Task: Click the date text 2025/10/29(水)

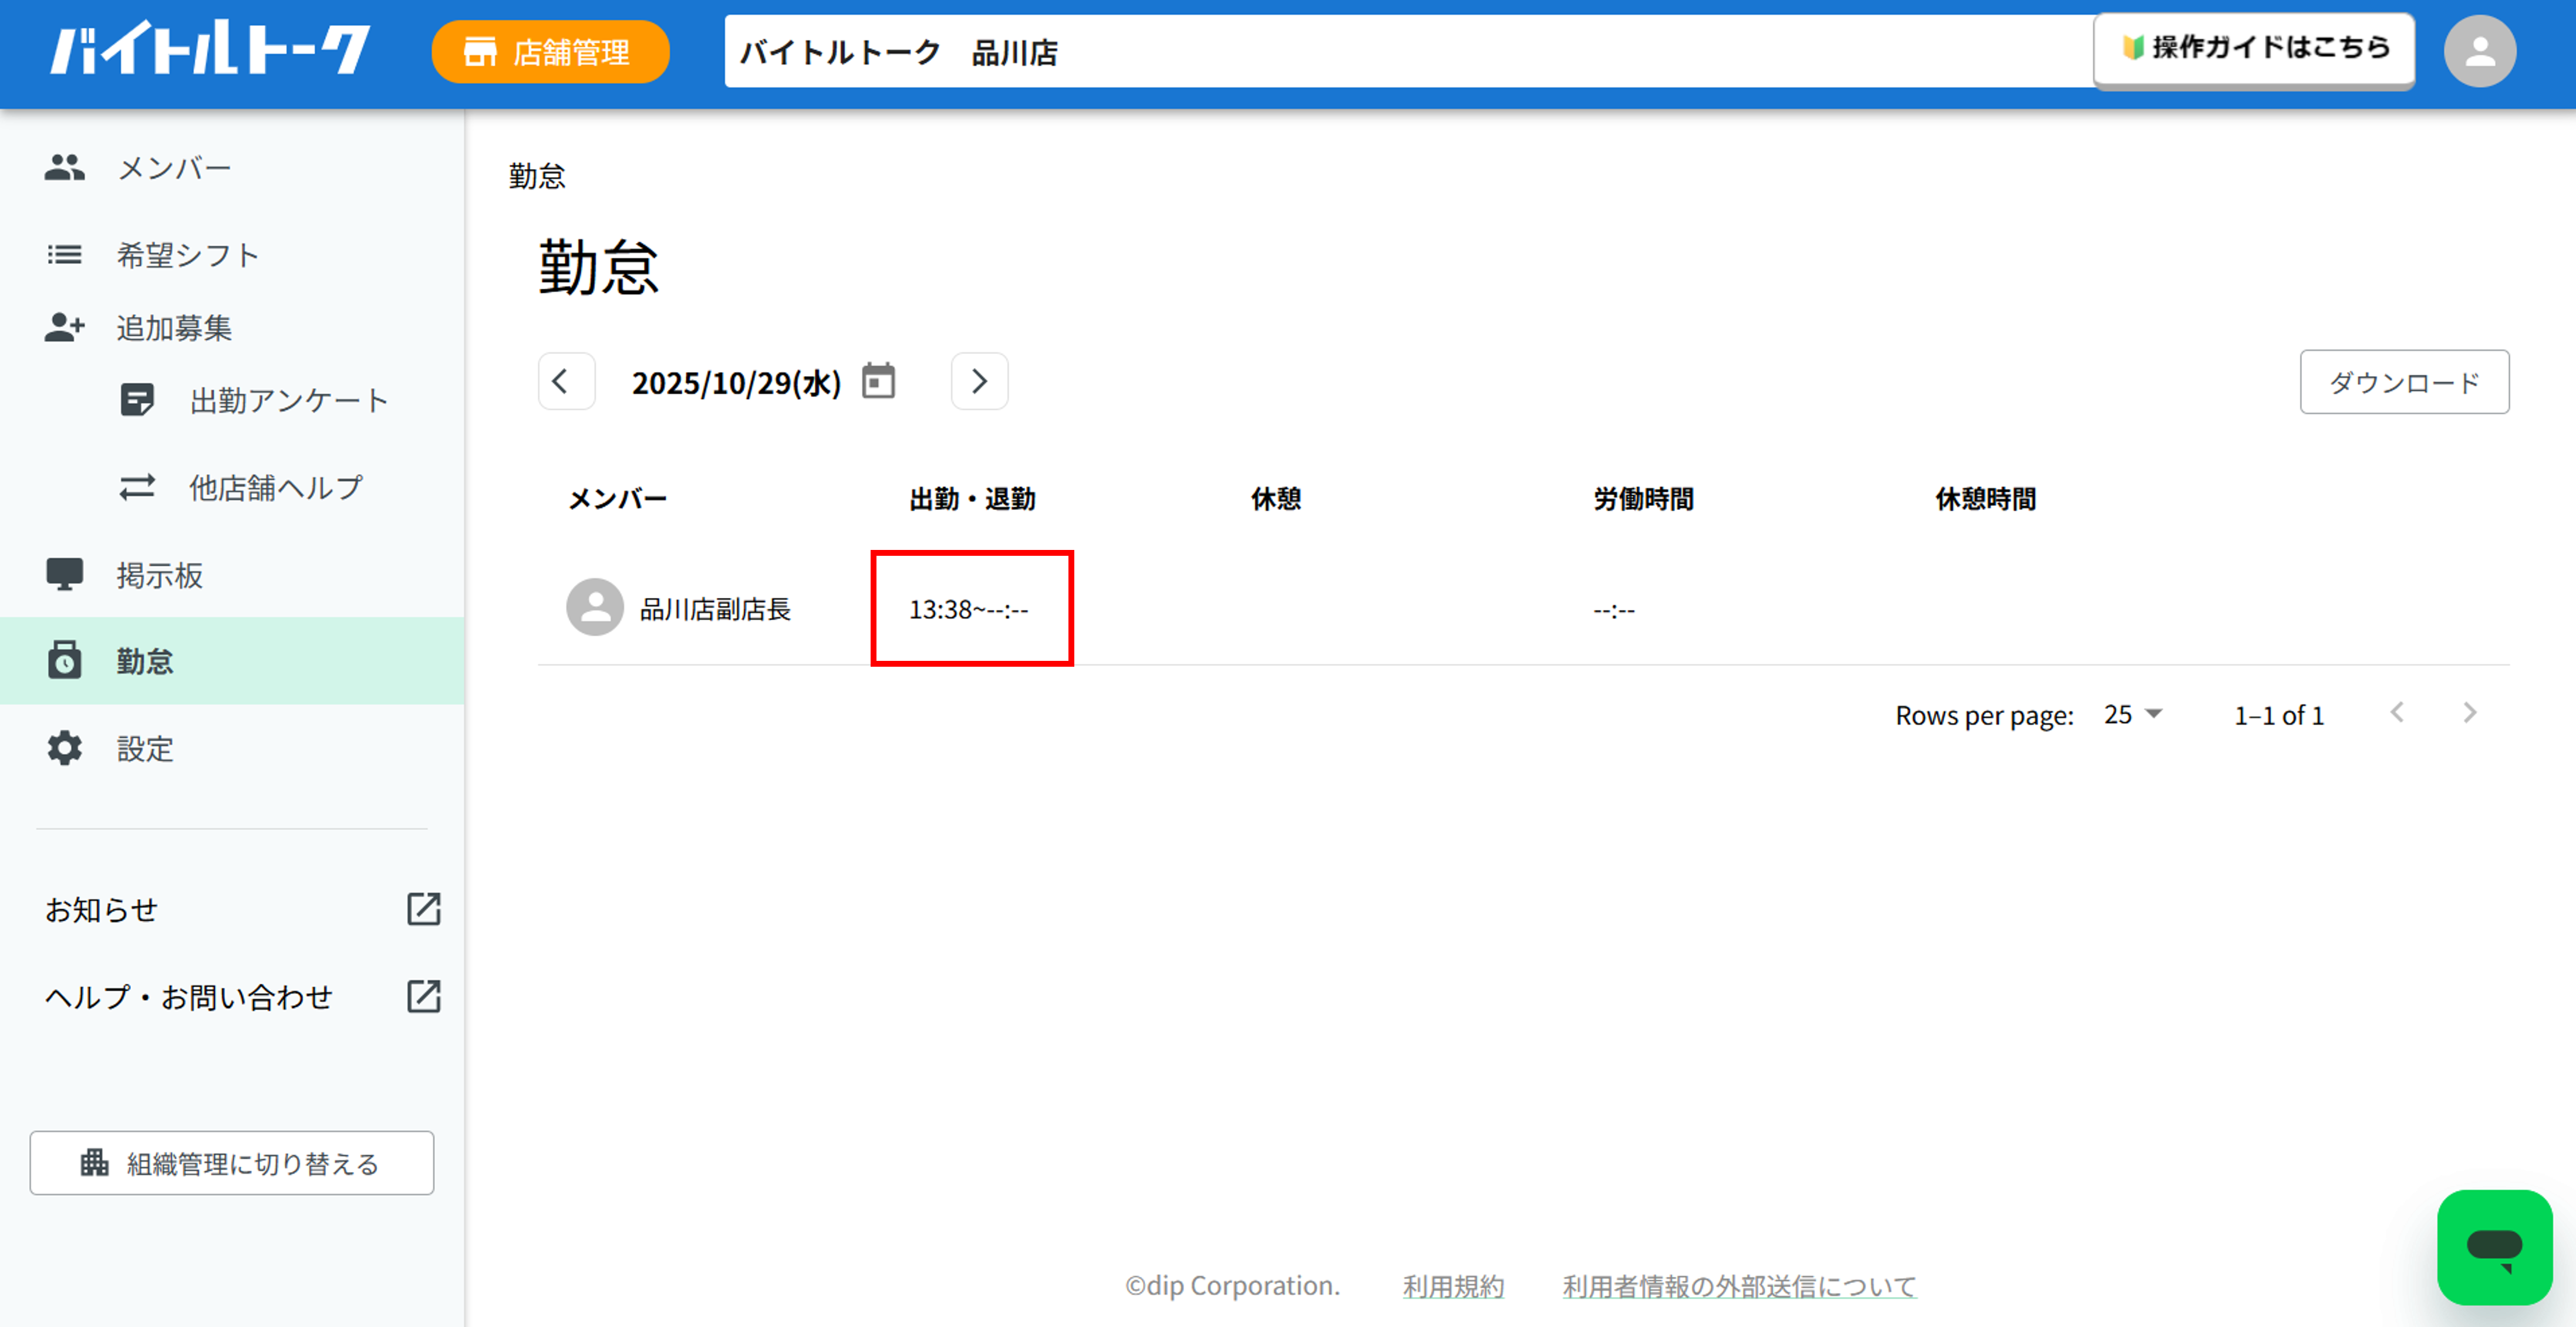Action: 736,383
